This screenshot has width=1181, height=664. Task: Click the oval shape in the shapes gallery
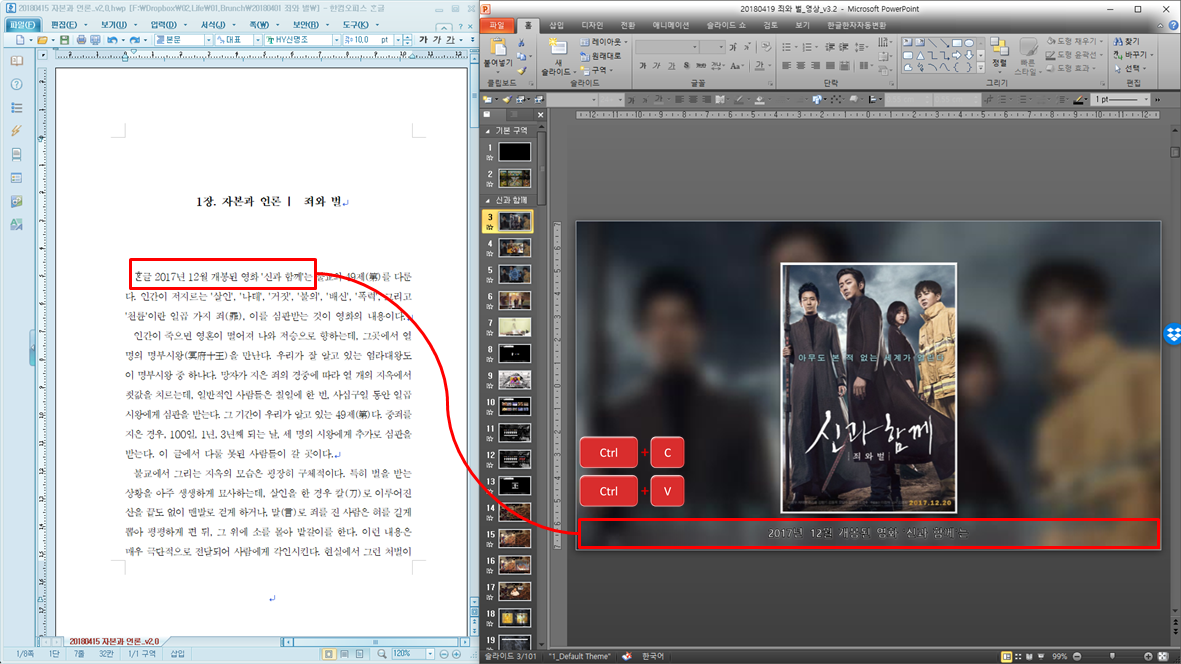pos(969,43)
